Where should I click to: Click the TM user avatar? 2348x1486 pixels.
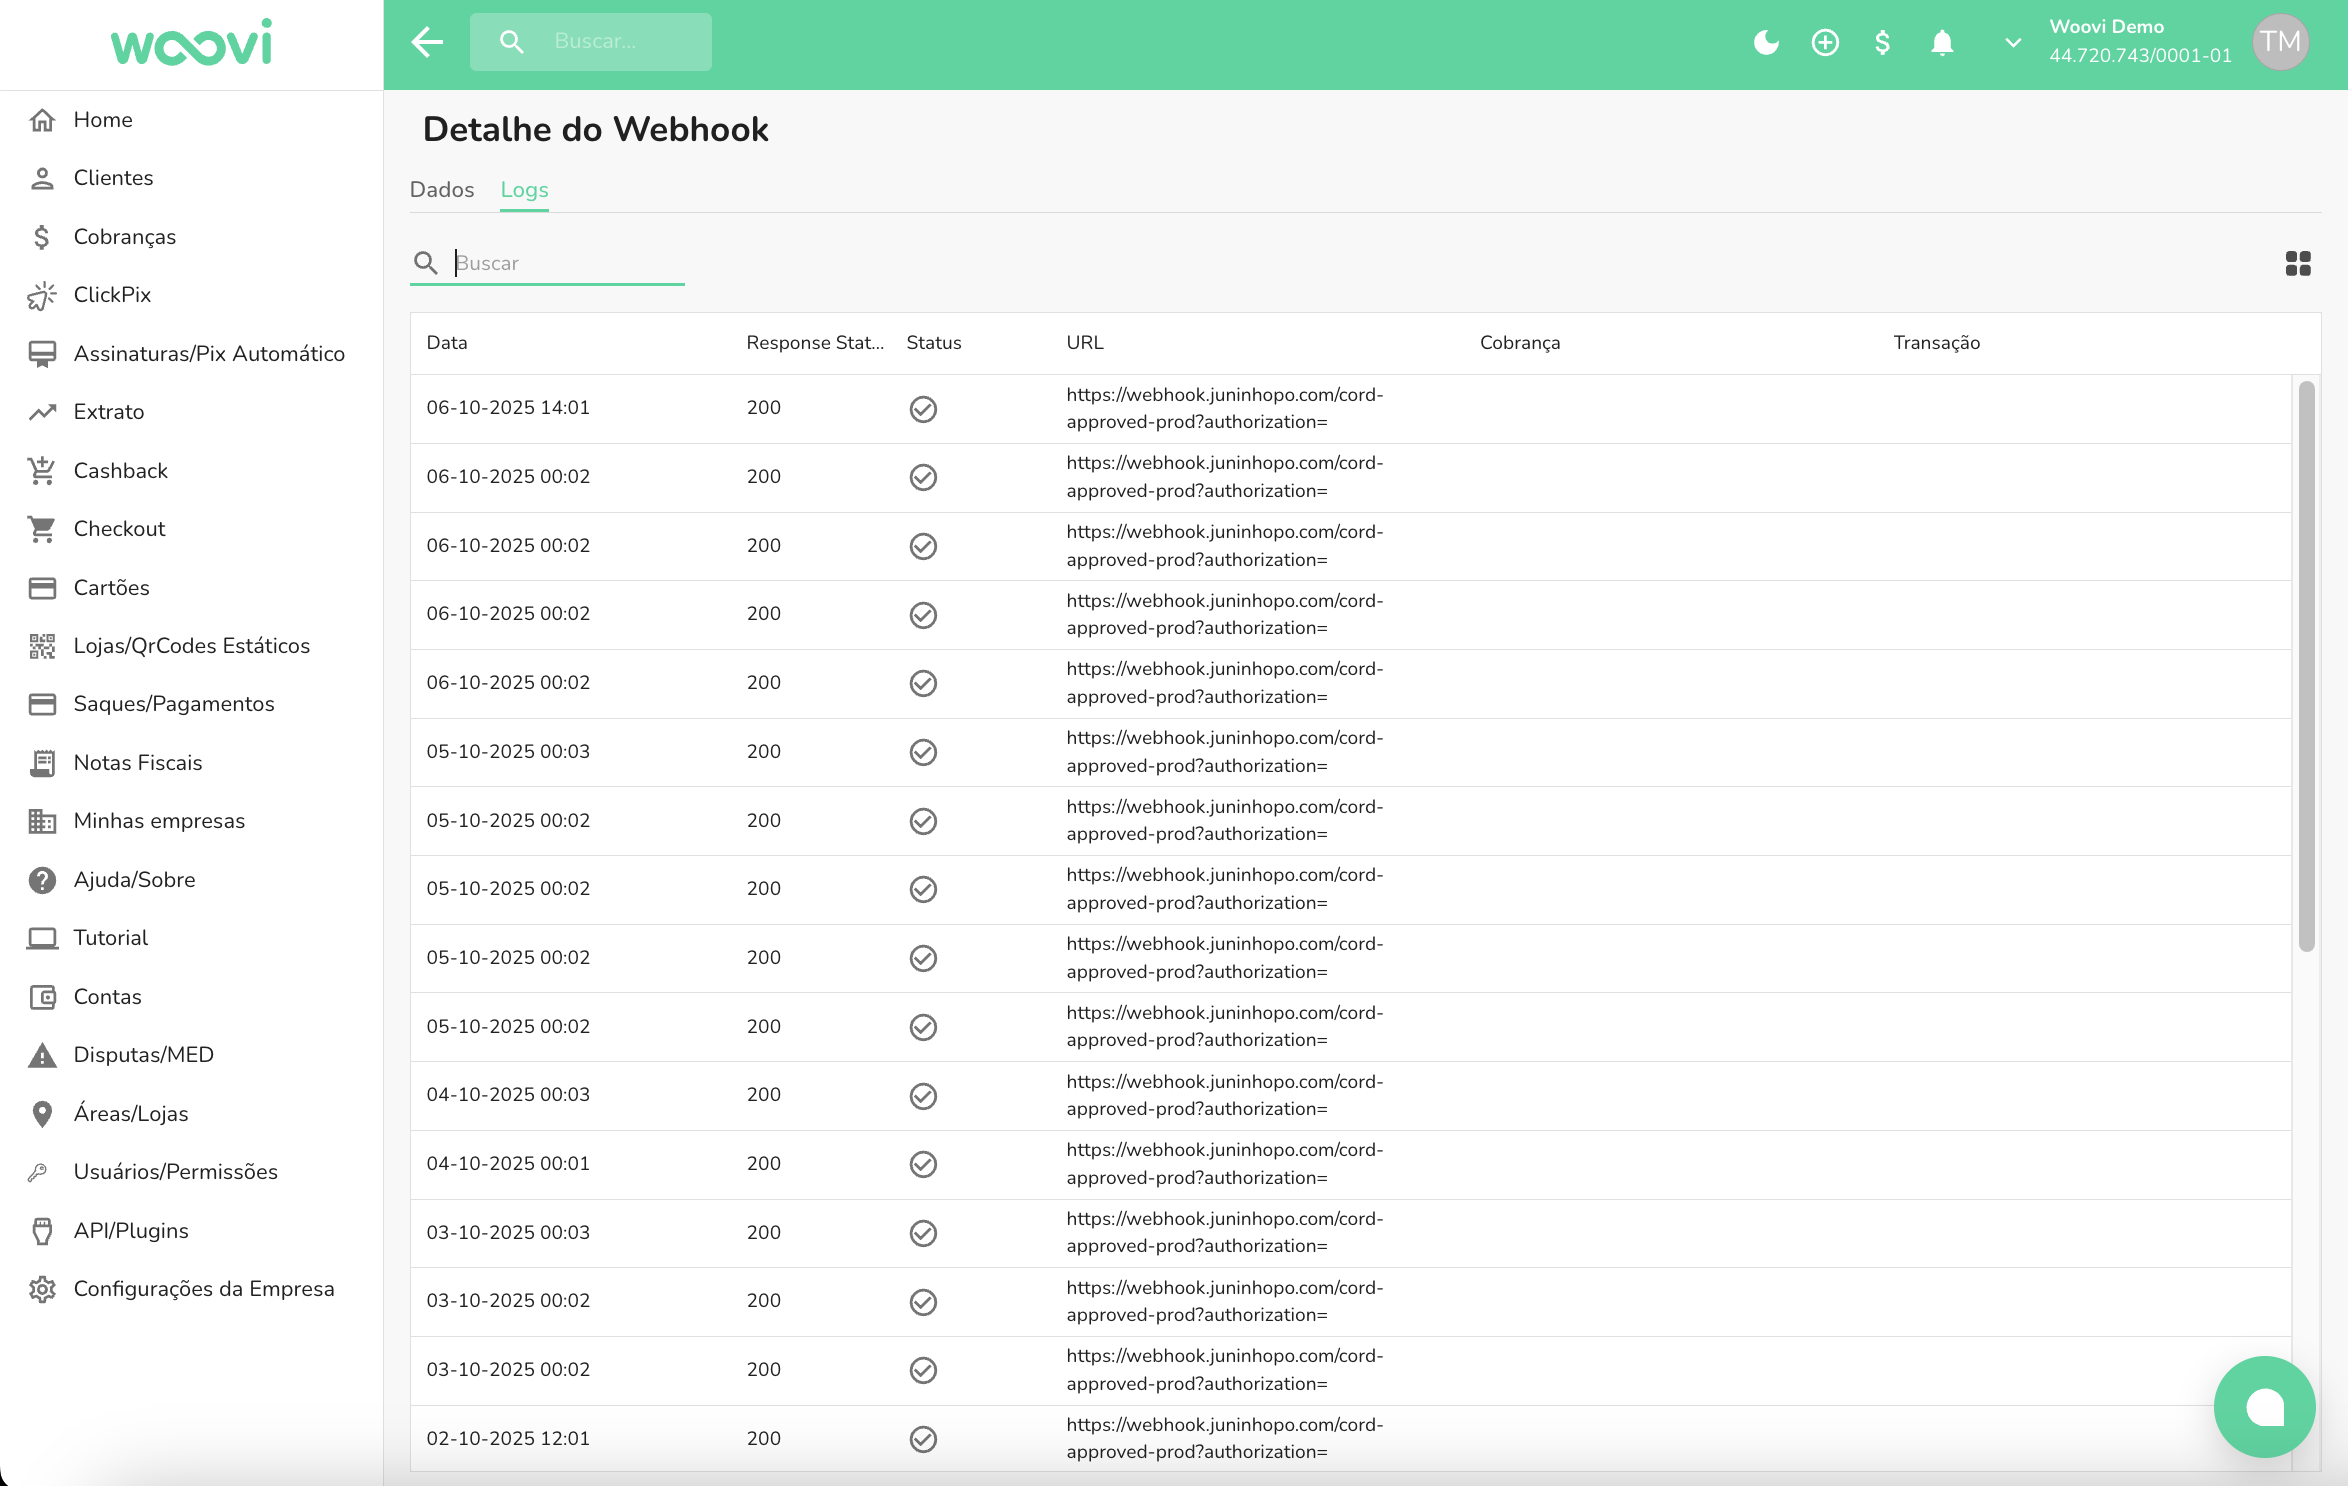2280,42
